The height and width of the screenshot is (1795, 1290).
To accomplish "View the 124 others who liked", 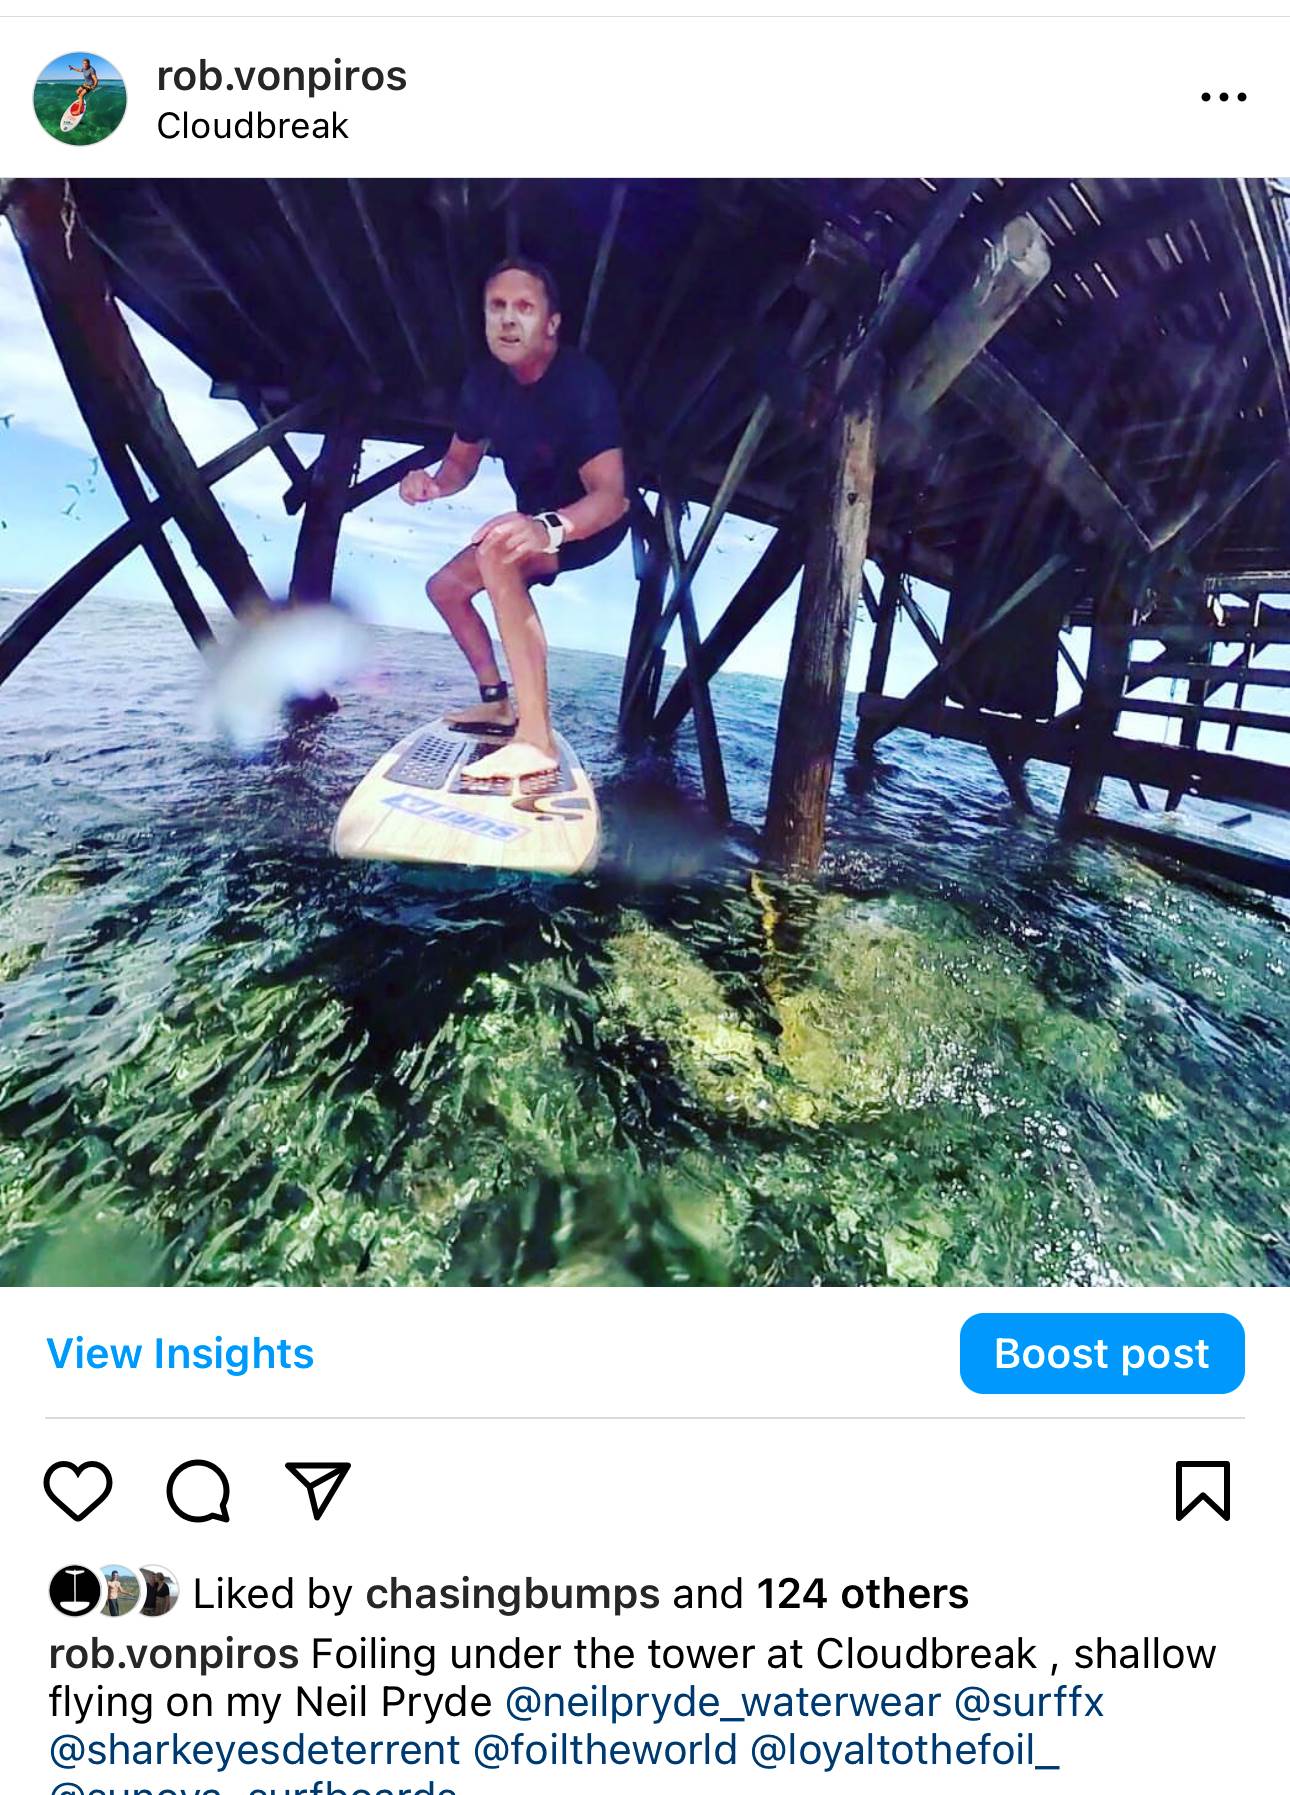I will point(862,1593).
